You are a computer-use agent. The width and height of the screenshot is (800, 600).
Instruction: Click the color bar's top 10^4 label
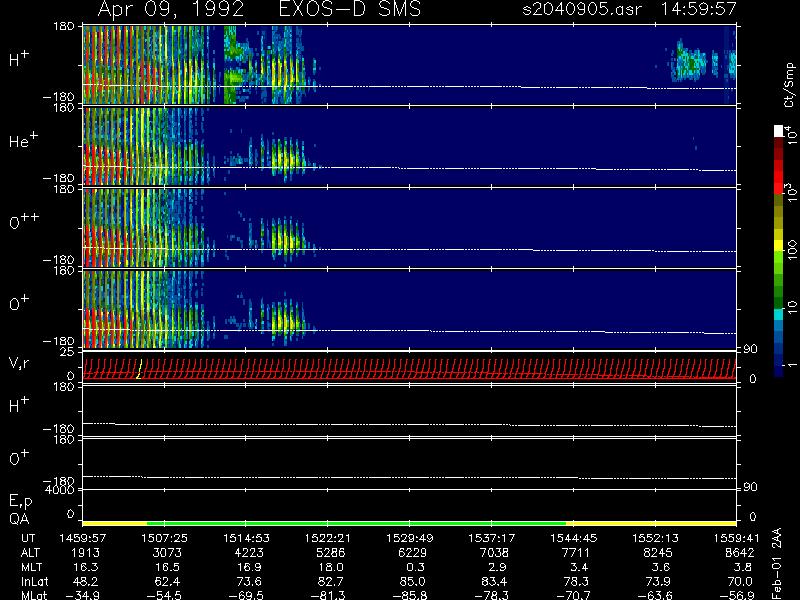click(790, 133)
